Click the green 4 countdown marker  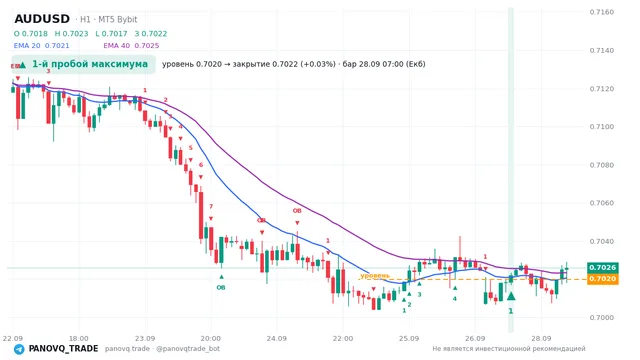pyautogui.click(x=455, y=299)
